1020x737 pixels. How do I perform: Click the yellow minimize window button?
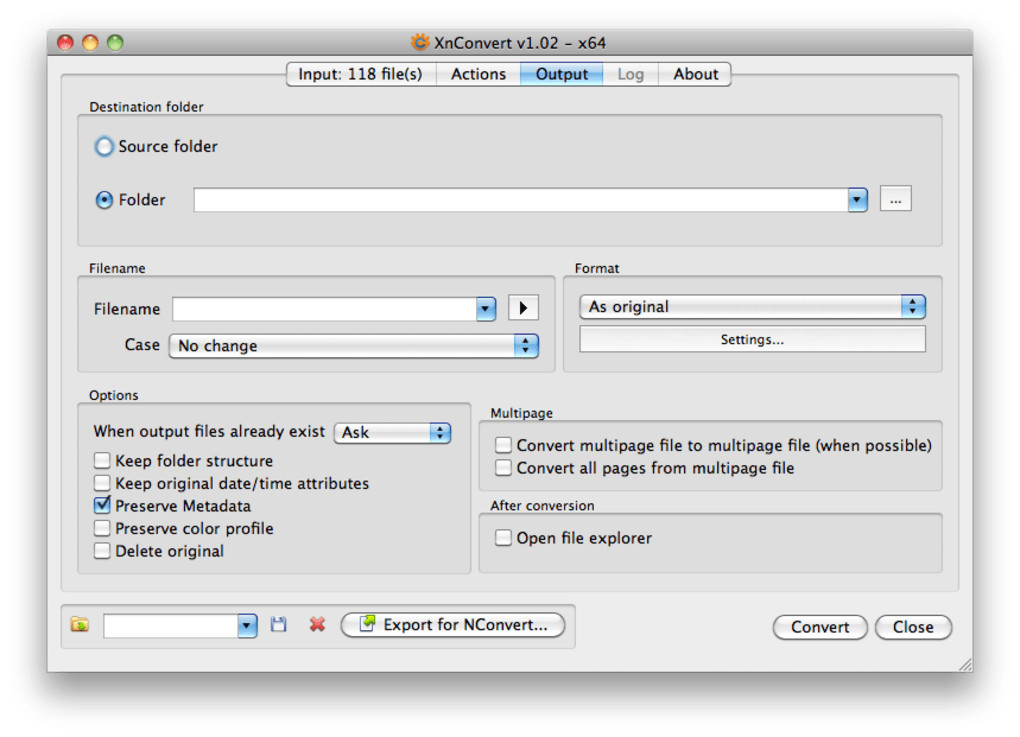click(90, 43)
